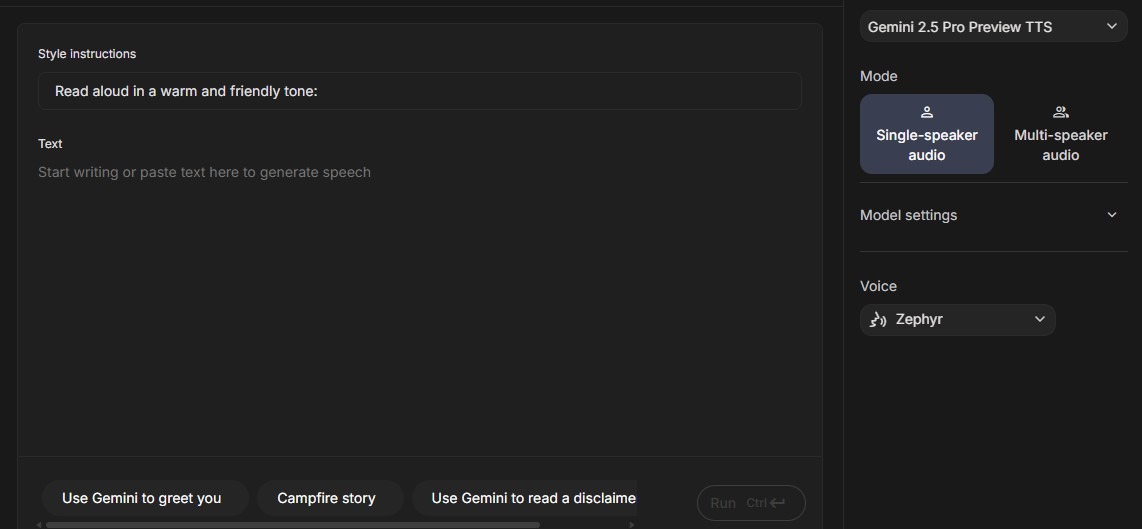
Task: Click the chevron next to Model settings
Action: (1112, 215)
